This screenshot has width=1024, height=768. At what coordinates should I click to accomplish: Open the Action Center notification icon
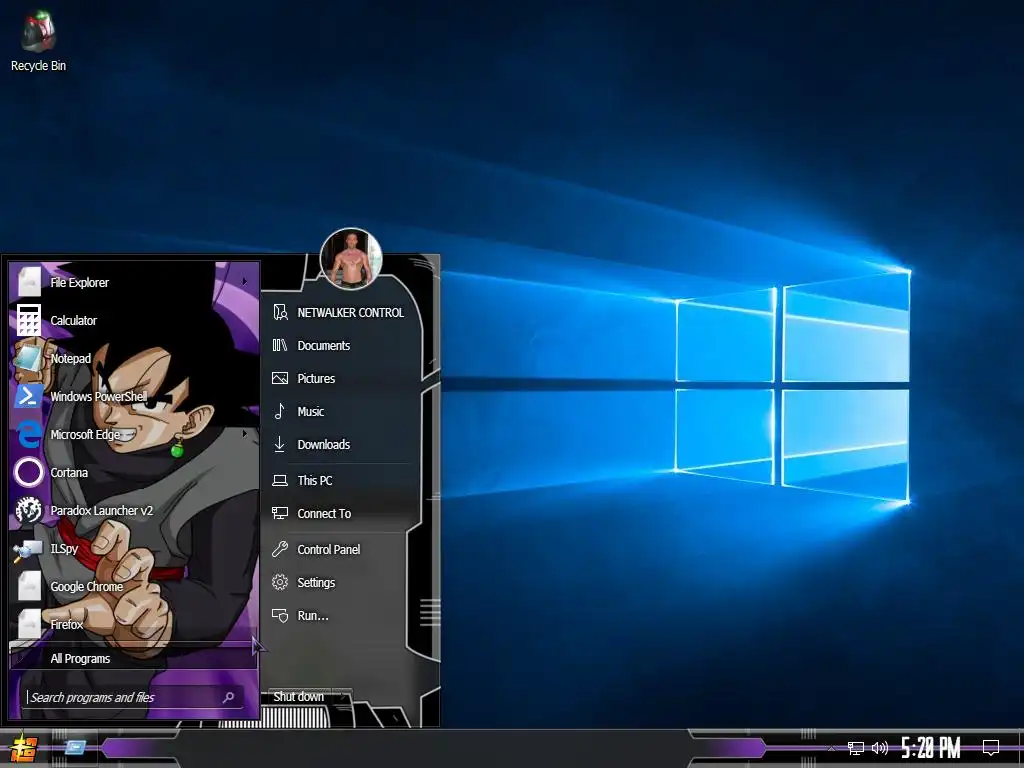(x=991, y=748)
